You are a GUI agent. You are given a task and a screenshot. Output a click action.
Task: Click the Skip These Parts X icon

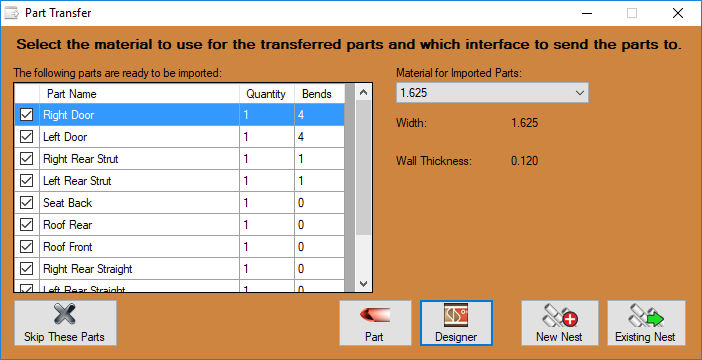tap(65, 314)
